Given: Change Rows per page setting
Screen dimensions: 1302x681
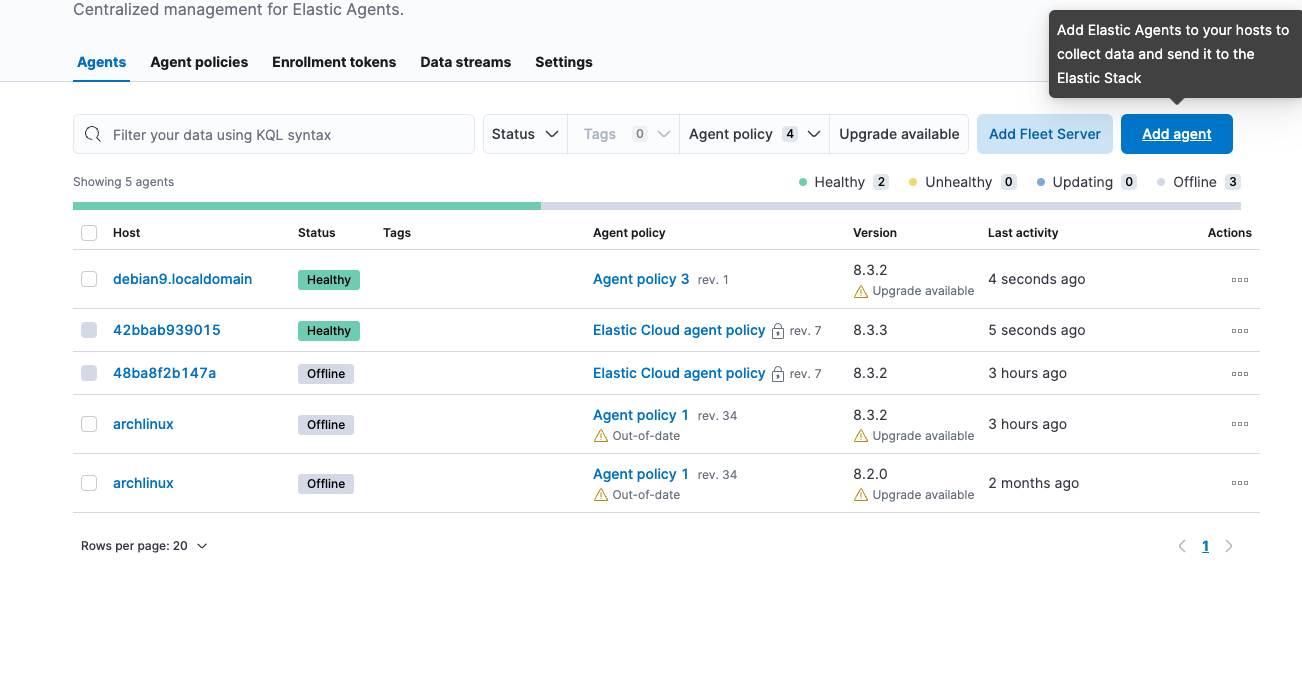Looking at the screenshot, I should (x=144, y=546).
